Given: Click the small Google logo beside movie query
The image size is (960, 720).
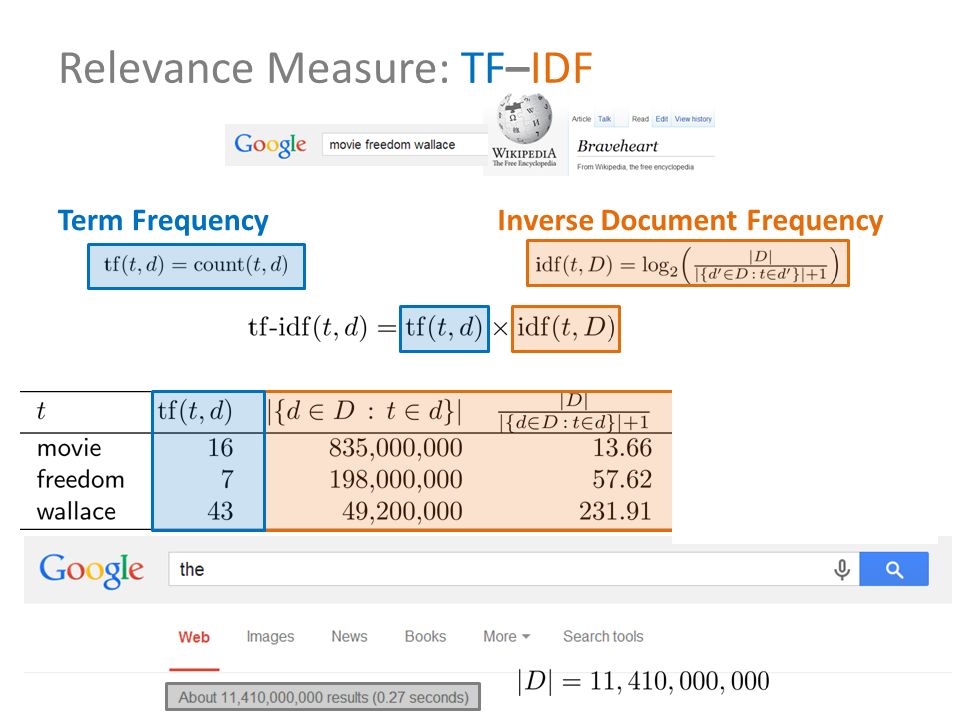Looking at the screenshot, I should [x=270, y=146].
